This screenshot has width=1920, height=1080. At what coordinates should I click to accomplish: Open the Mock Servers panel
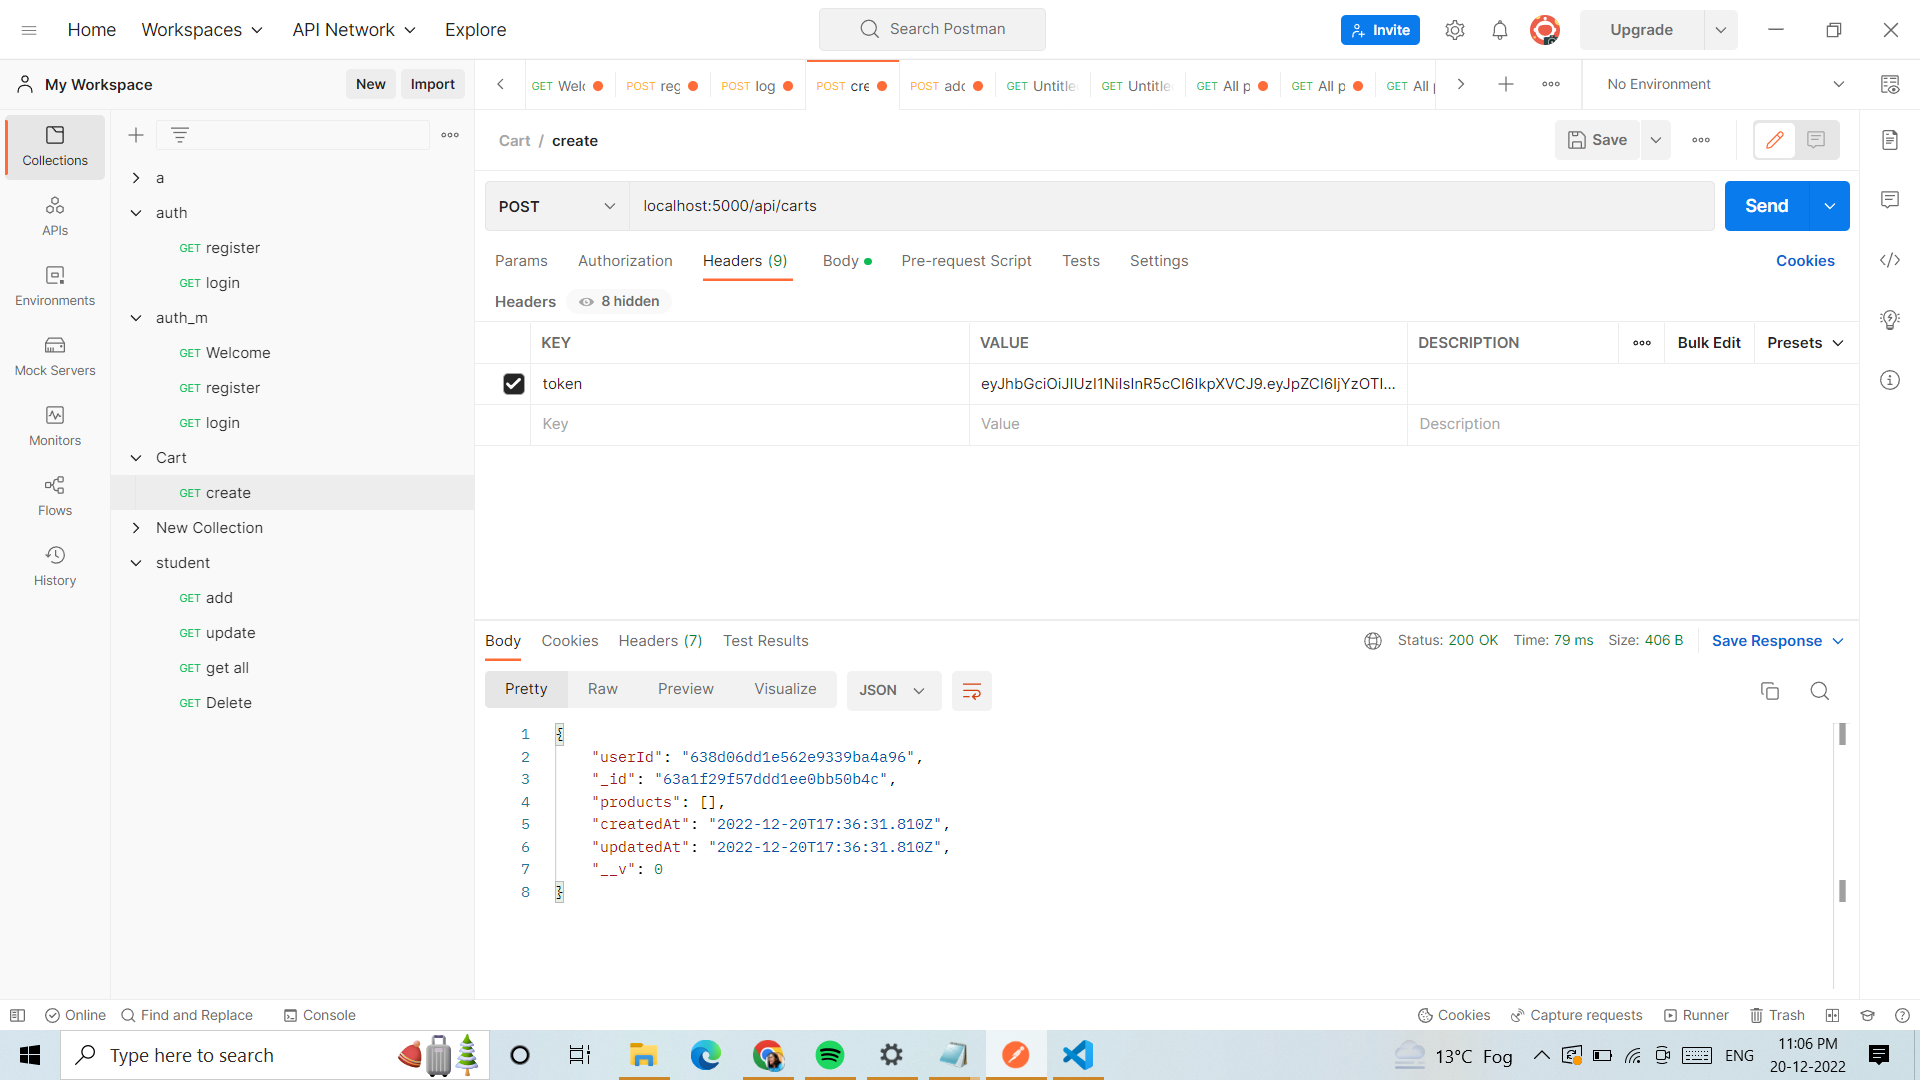point(54,357)
